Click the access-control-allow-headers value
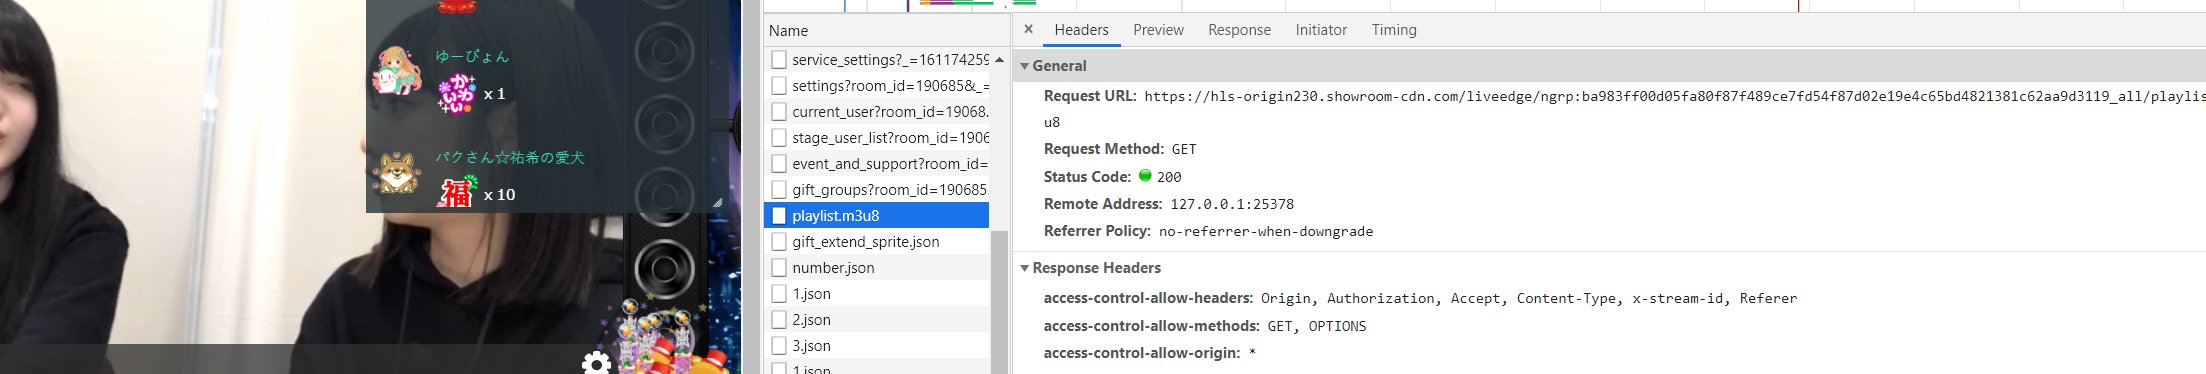2206x374 pixels. point(1529,298)
